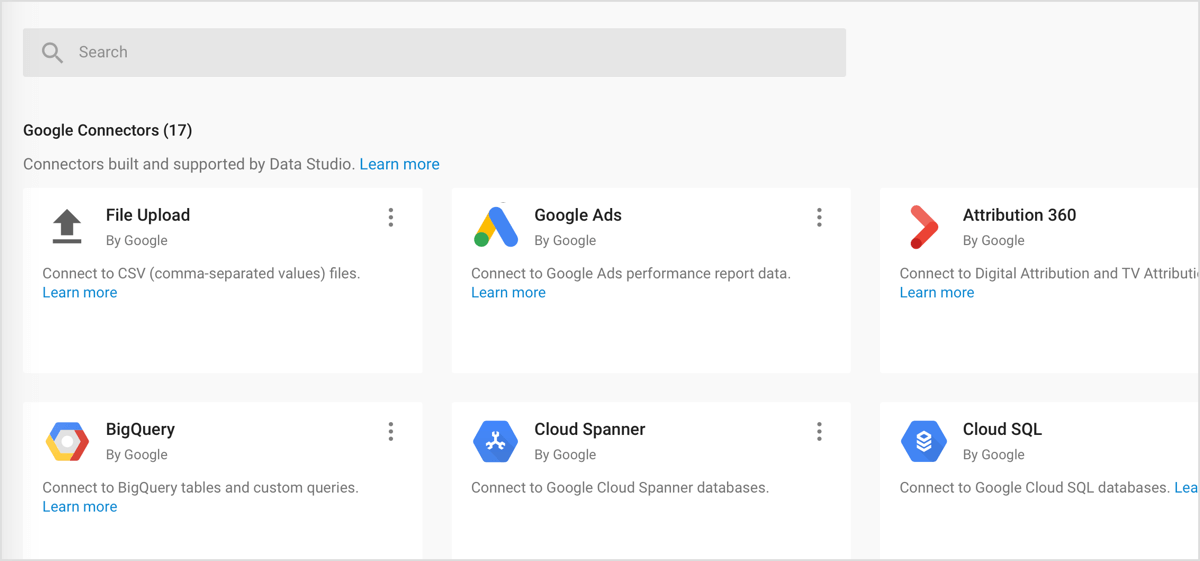Click the Cloud Spanner hexagon icon

coord(496,441)
